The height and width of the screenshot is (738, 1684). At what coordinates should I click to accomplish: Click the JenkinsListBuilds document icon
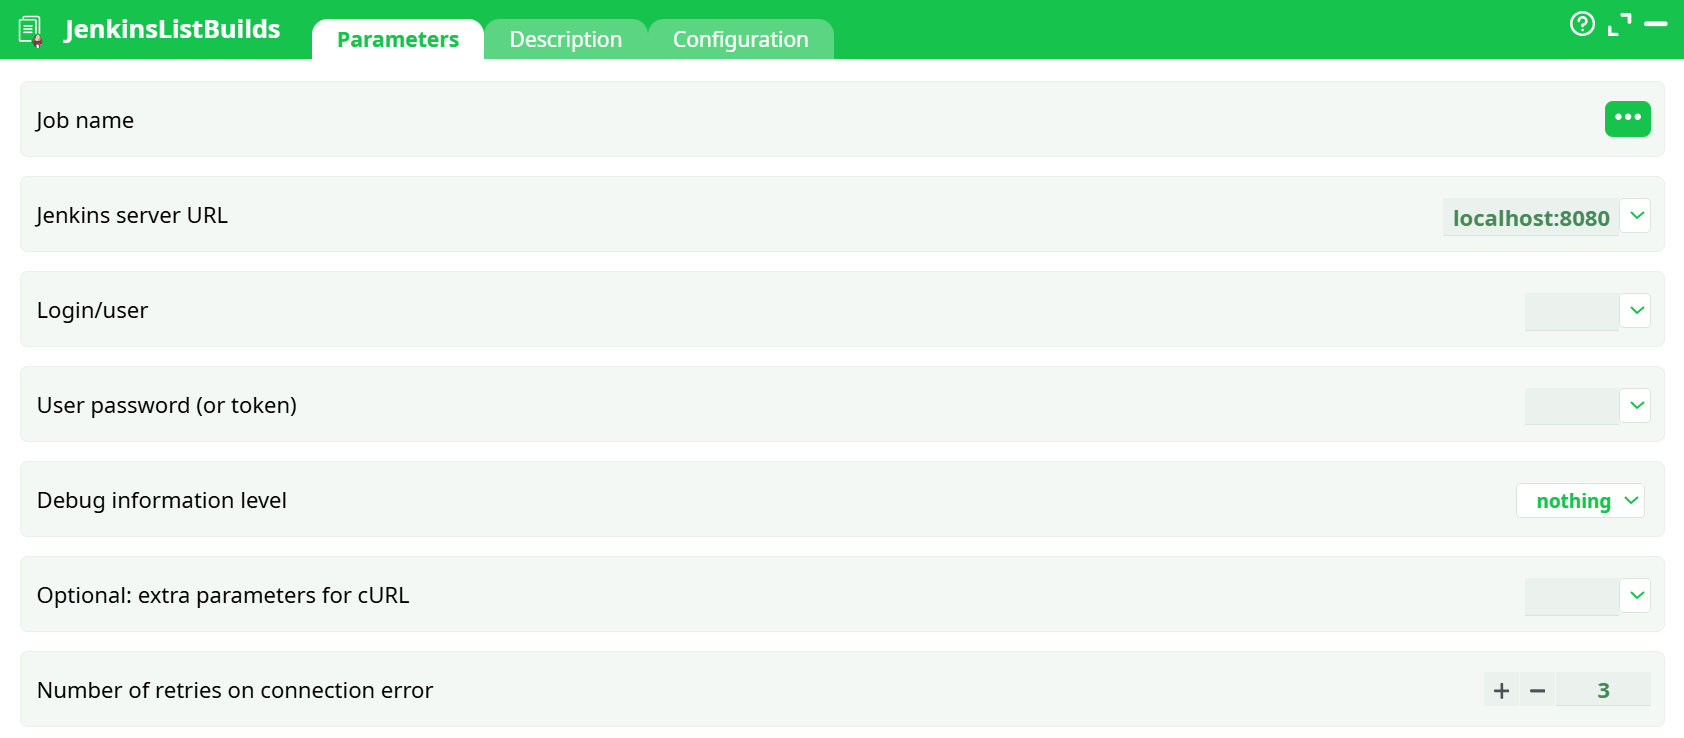click(31, 31)
